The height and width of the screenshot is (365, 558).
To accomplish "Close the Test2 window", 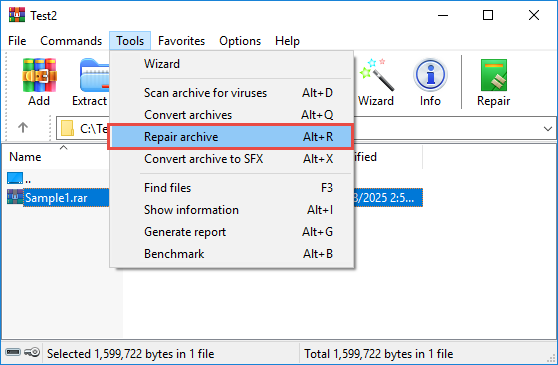I will (x=534, y=15).
